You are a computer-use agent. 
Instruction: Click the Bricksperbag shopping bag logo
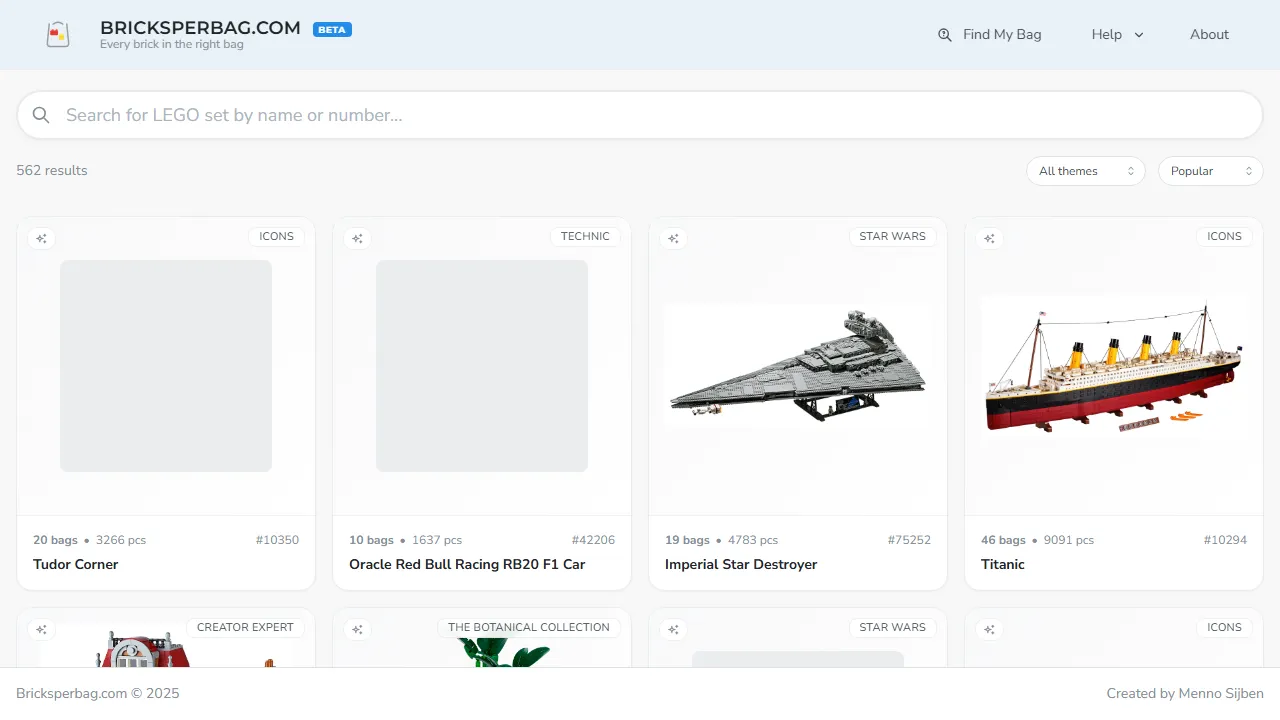pyautogui.click(x=58, y=35)
